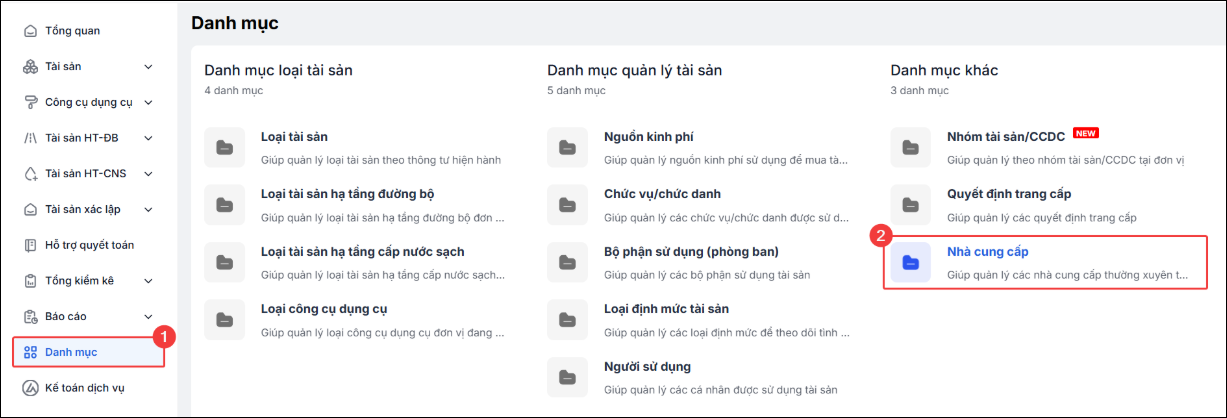Click folder icon beside Nguồn kinh phí

pos(567,147)
